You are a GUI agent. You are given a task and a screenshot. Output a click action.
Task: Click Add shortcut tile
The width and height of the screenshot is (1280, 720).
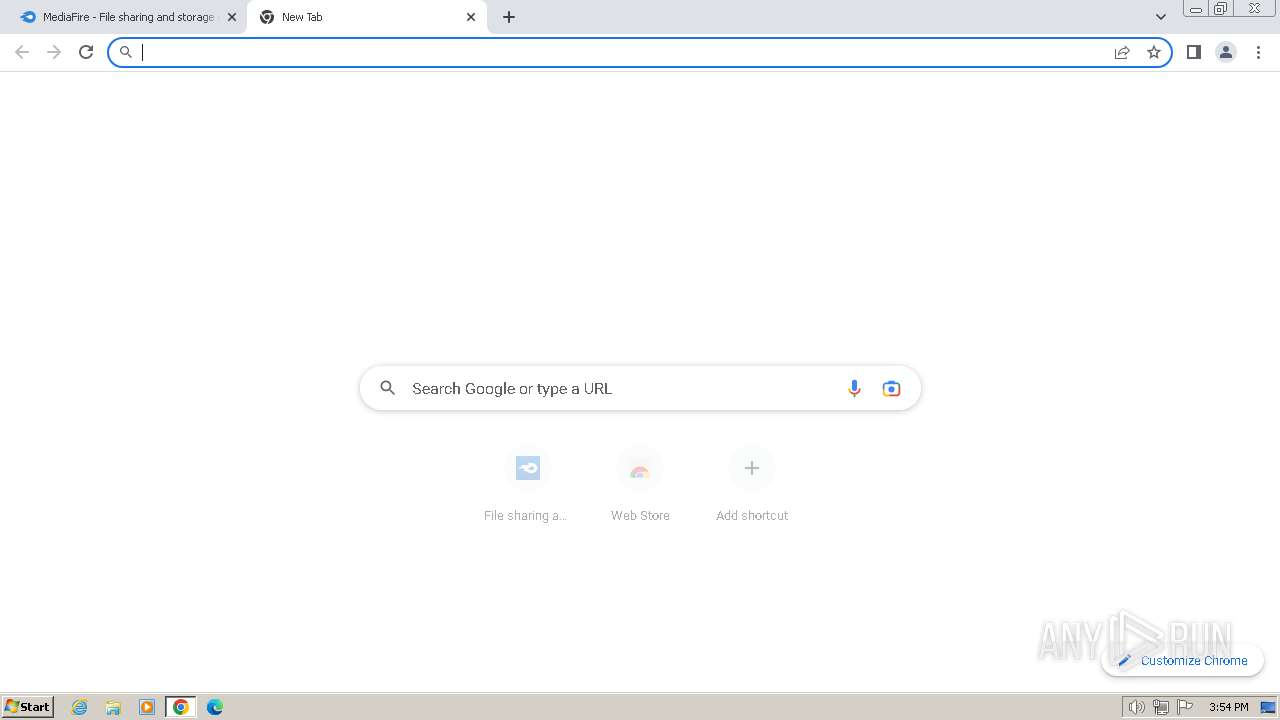tap(752, 484)
